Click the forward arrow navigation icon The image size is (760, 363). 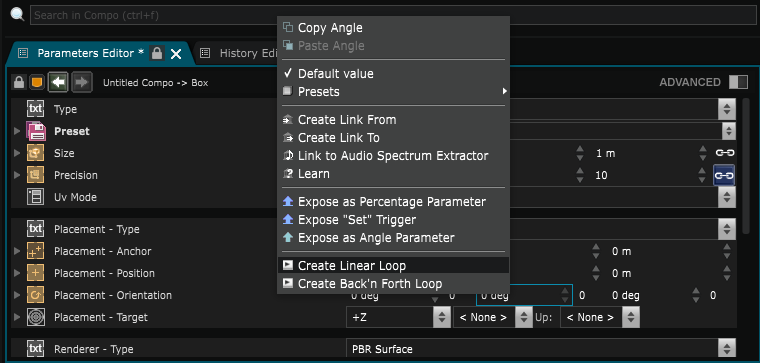[82, 82]
